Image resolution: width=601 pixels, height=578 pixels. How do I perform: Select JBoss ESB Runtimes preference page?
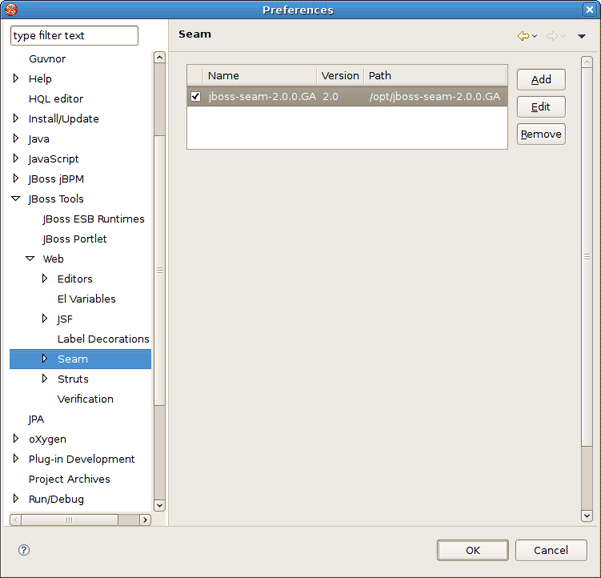pyautogui.click(x=93, y=219)
